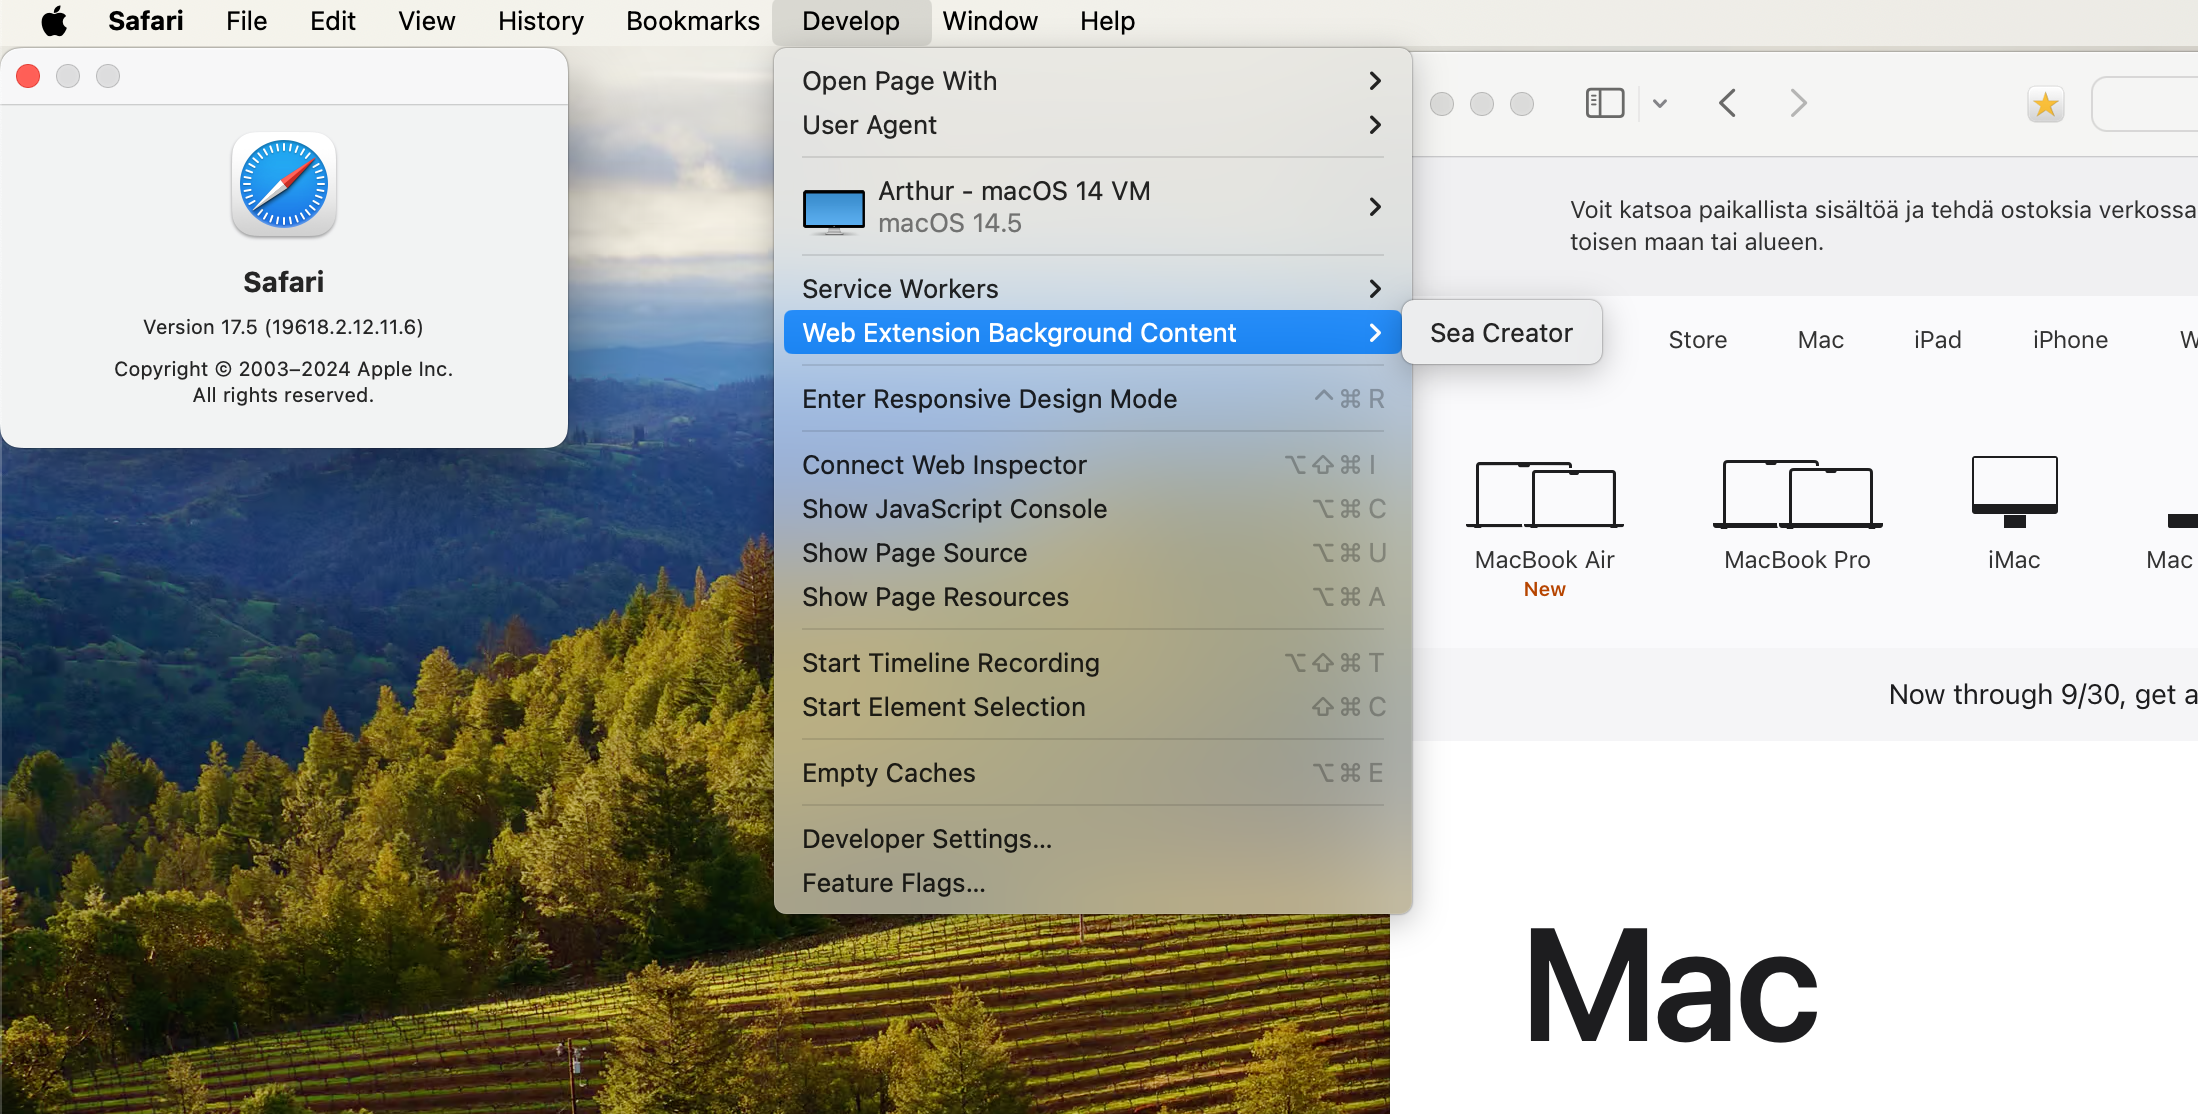Click the MacBook Pro product icon
2198x1114 pixels.
(x=1797, y=495)
